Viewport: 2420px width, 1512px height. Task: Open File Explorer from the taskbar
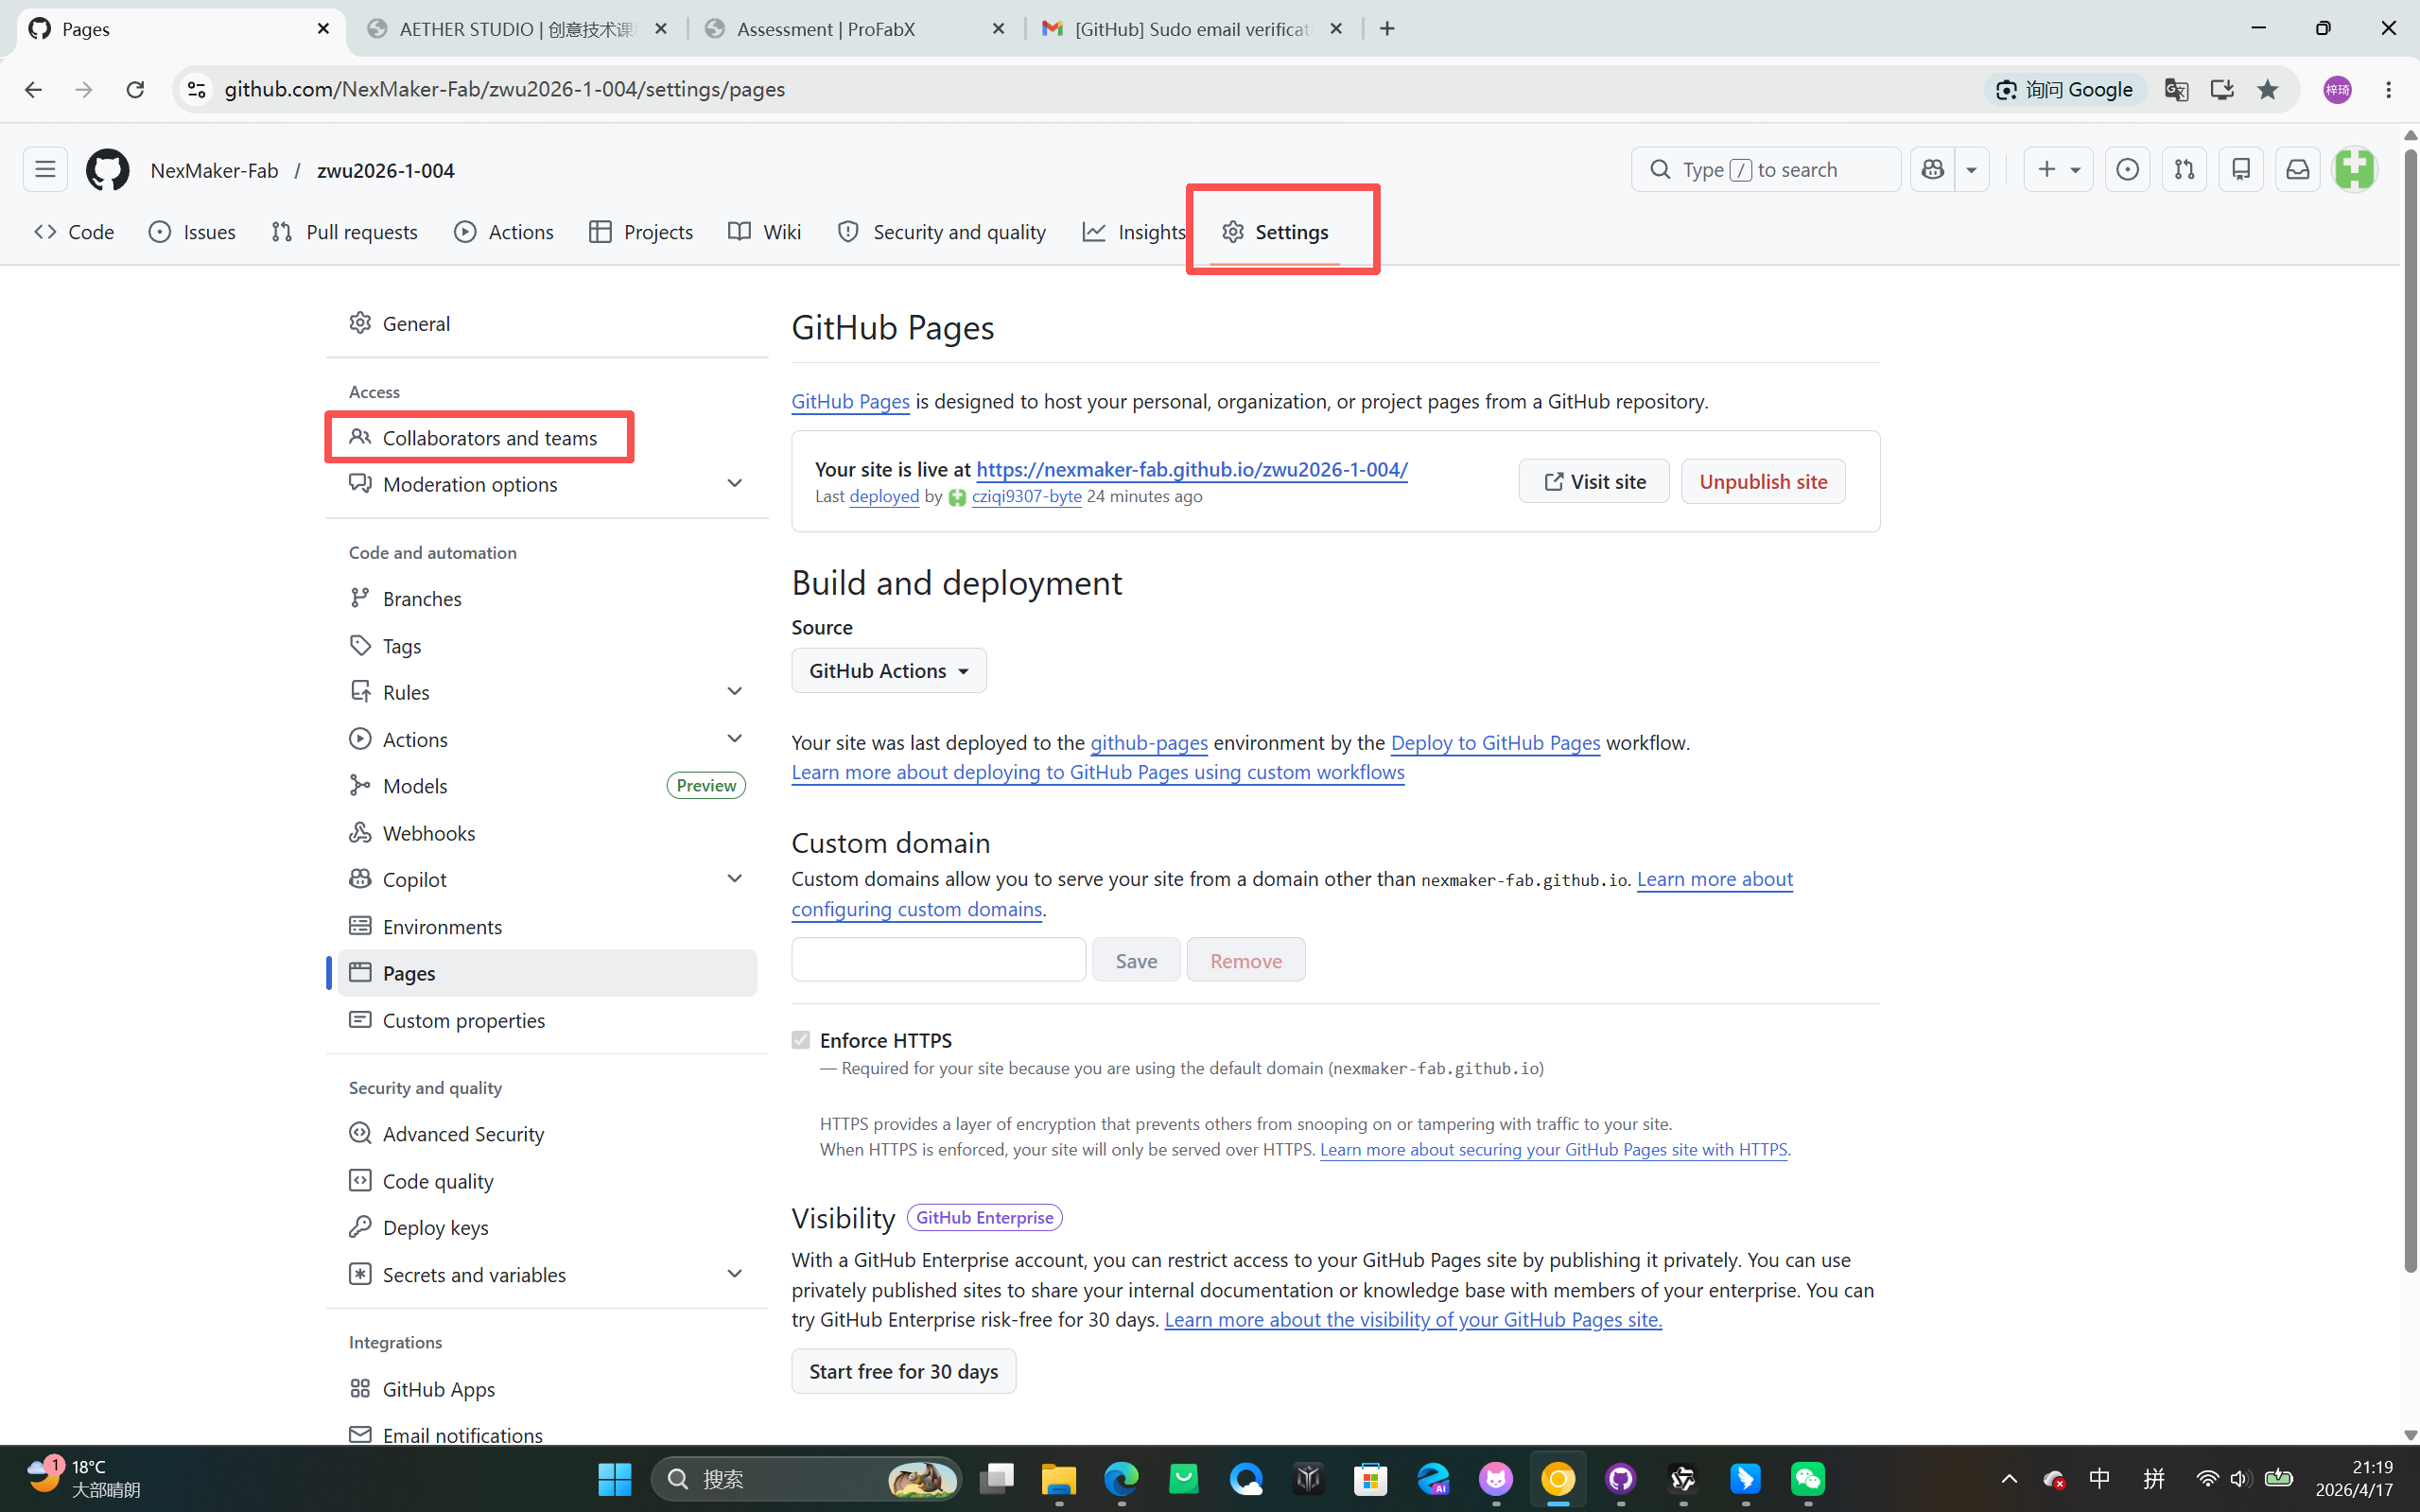point(1059,1479)
